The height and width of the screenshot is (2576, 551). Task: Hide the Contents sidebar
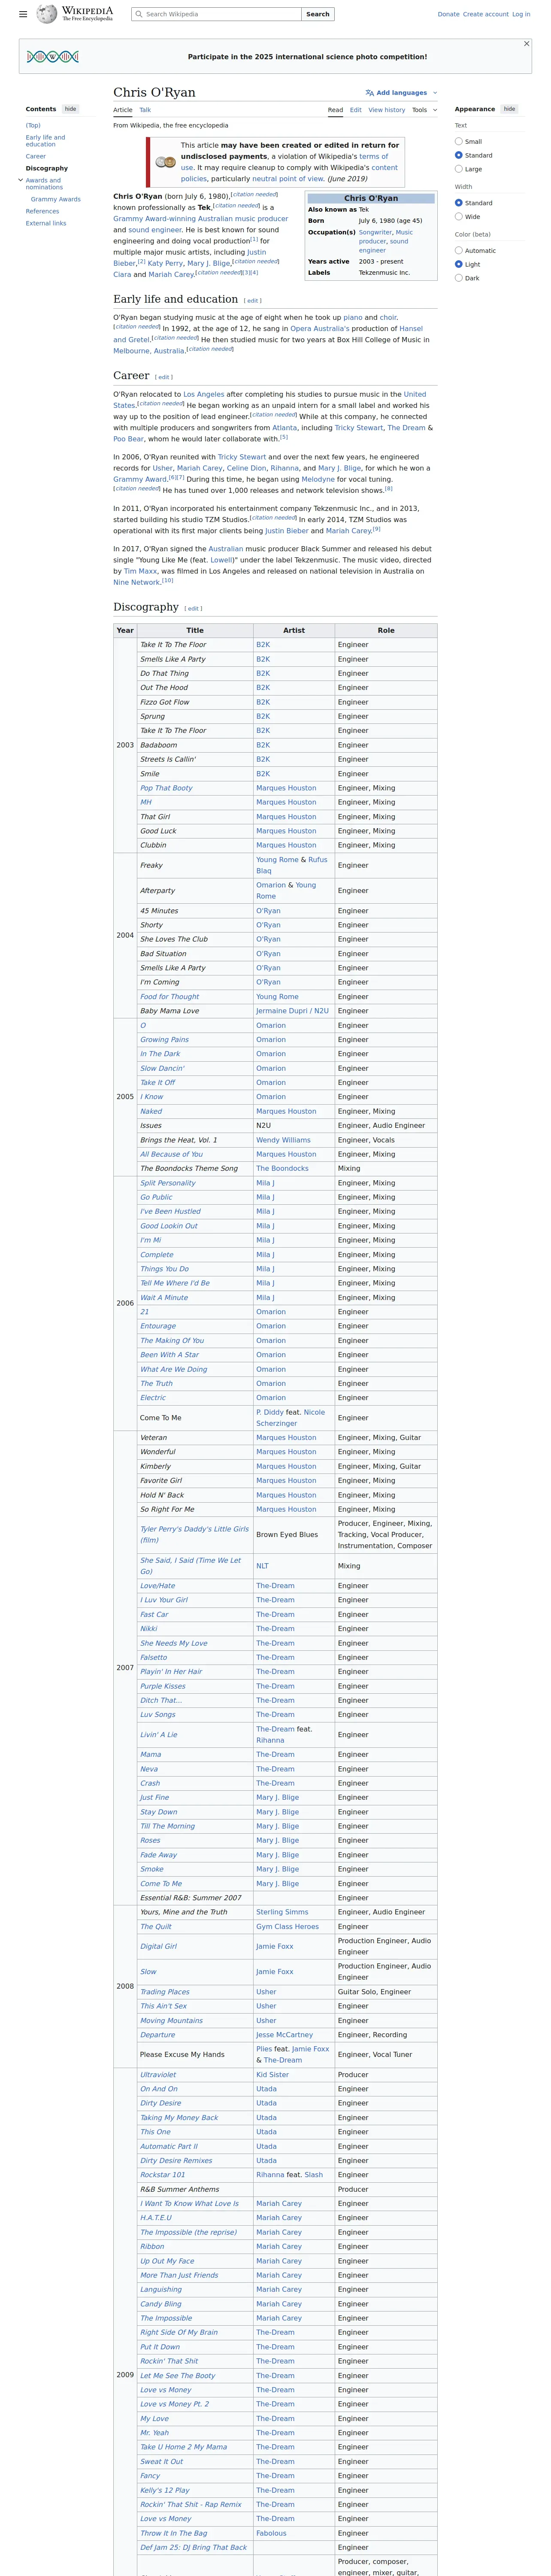(x=70, y=109)
